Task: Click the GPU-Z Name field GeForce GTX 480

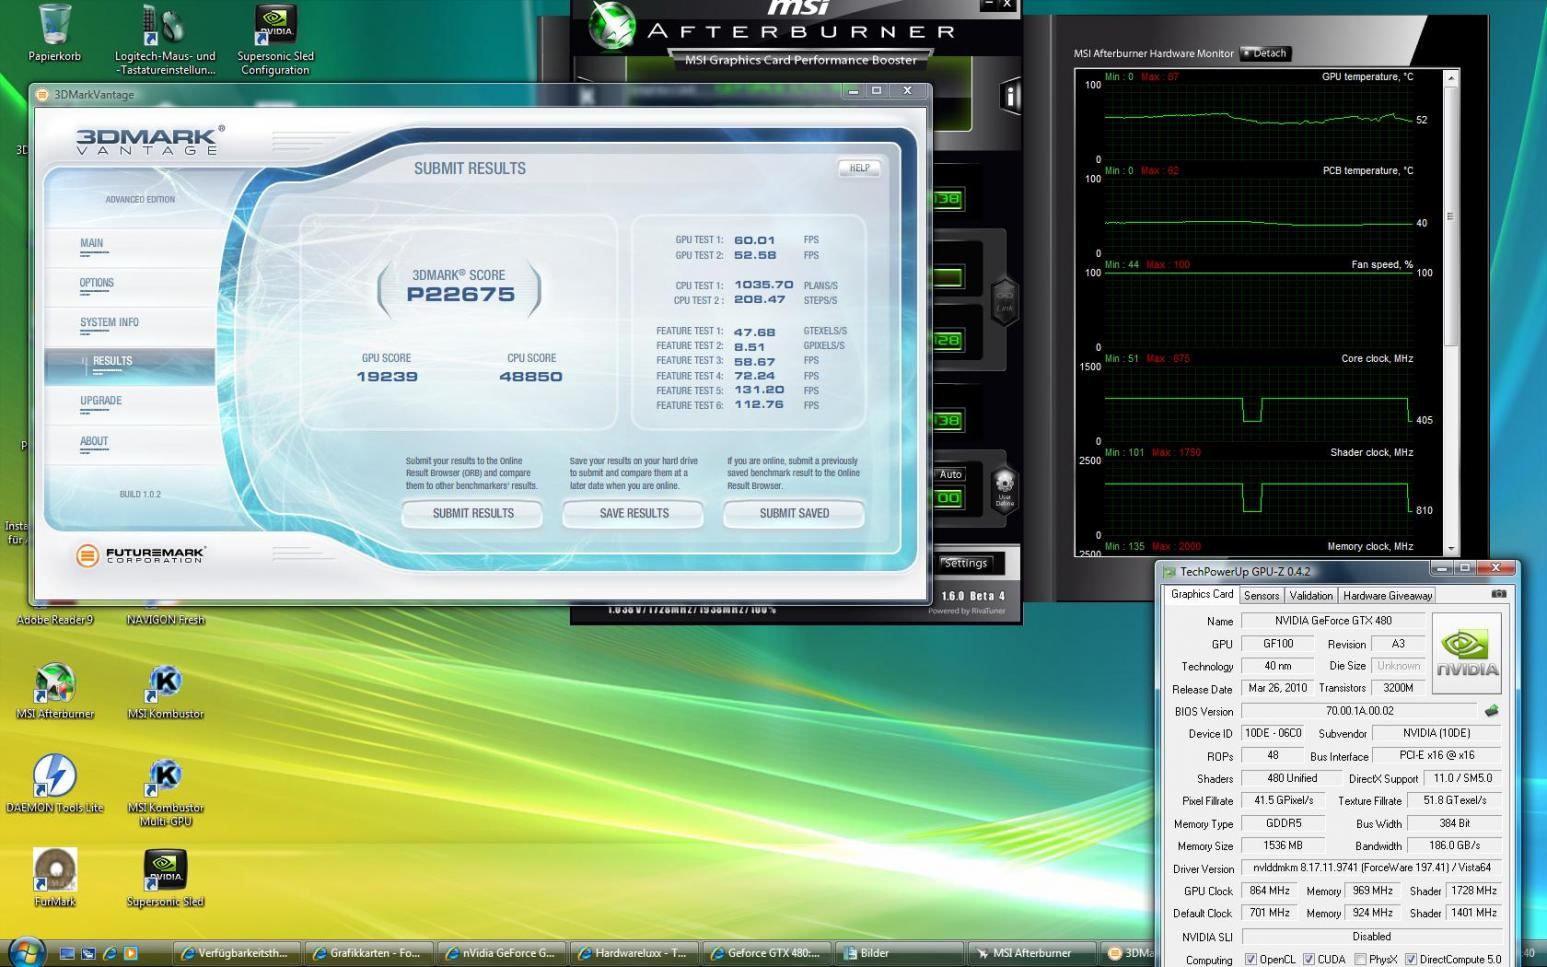Action: tap(1333, 620)
